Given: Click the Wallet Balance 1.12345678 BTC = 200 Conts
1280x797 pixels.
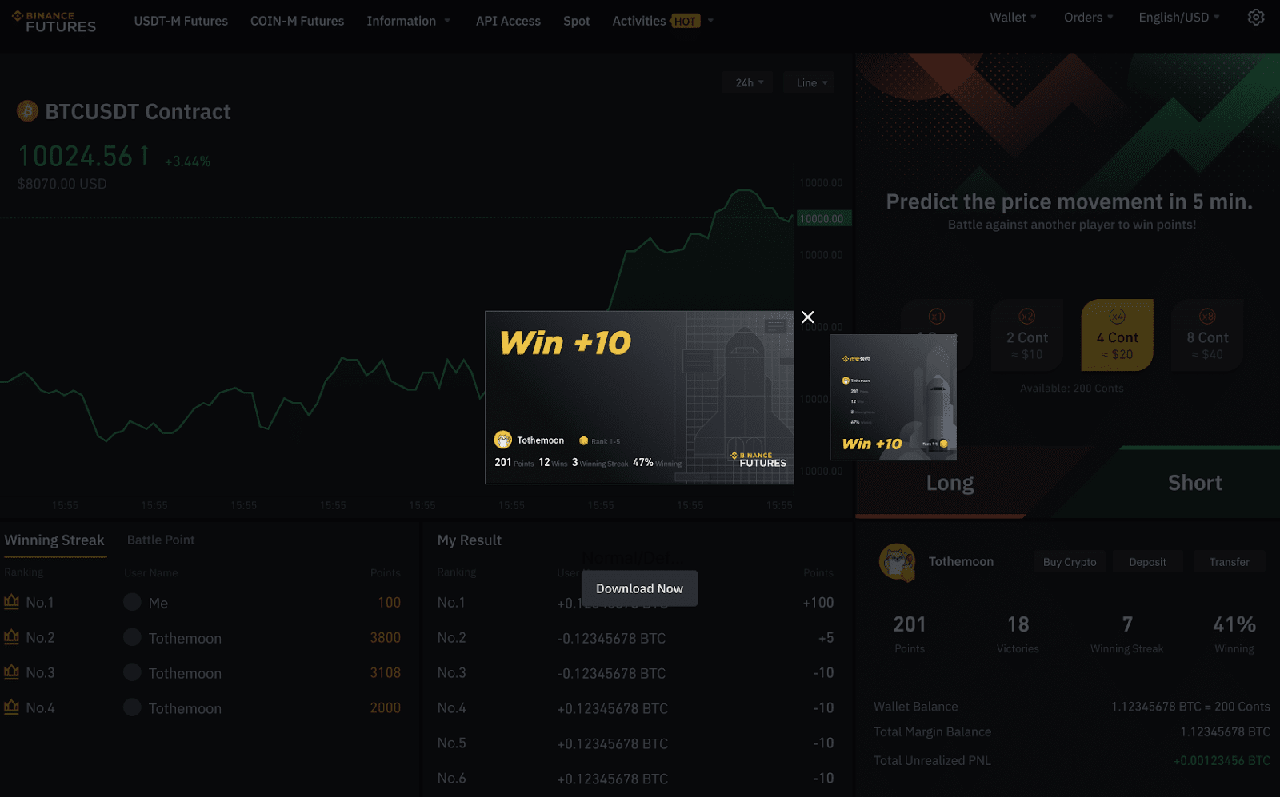Looking at the screenshot, I should pos(1190,706).
